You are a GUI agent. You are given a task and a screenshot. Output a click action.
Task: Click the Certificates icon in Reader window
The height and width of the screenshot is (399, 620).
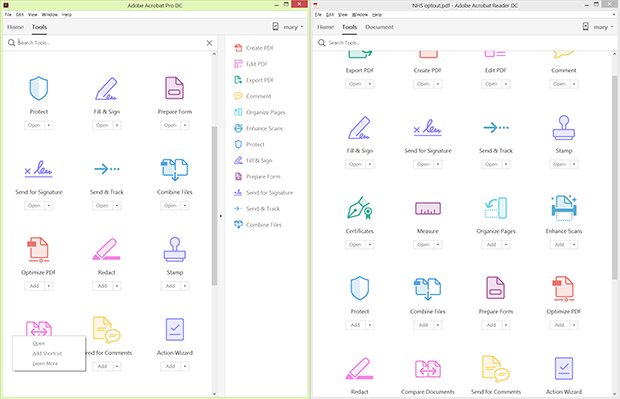click(359, 208)
